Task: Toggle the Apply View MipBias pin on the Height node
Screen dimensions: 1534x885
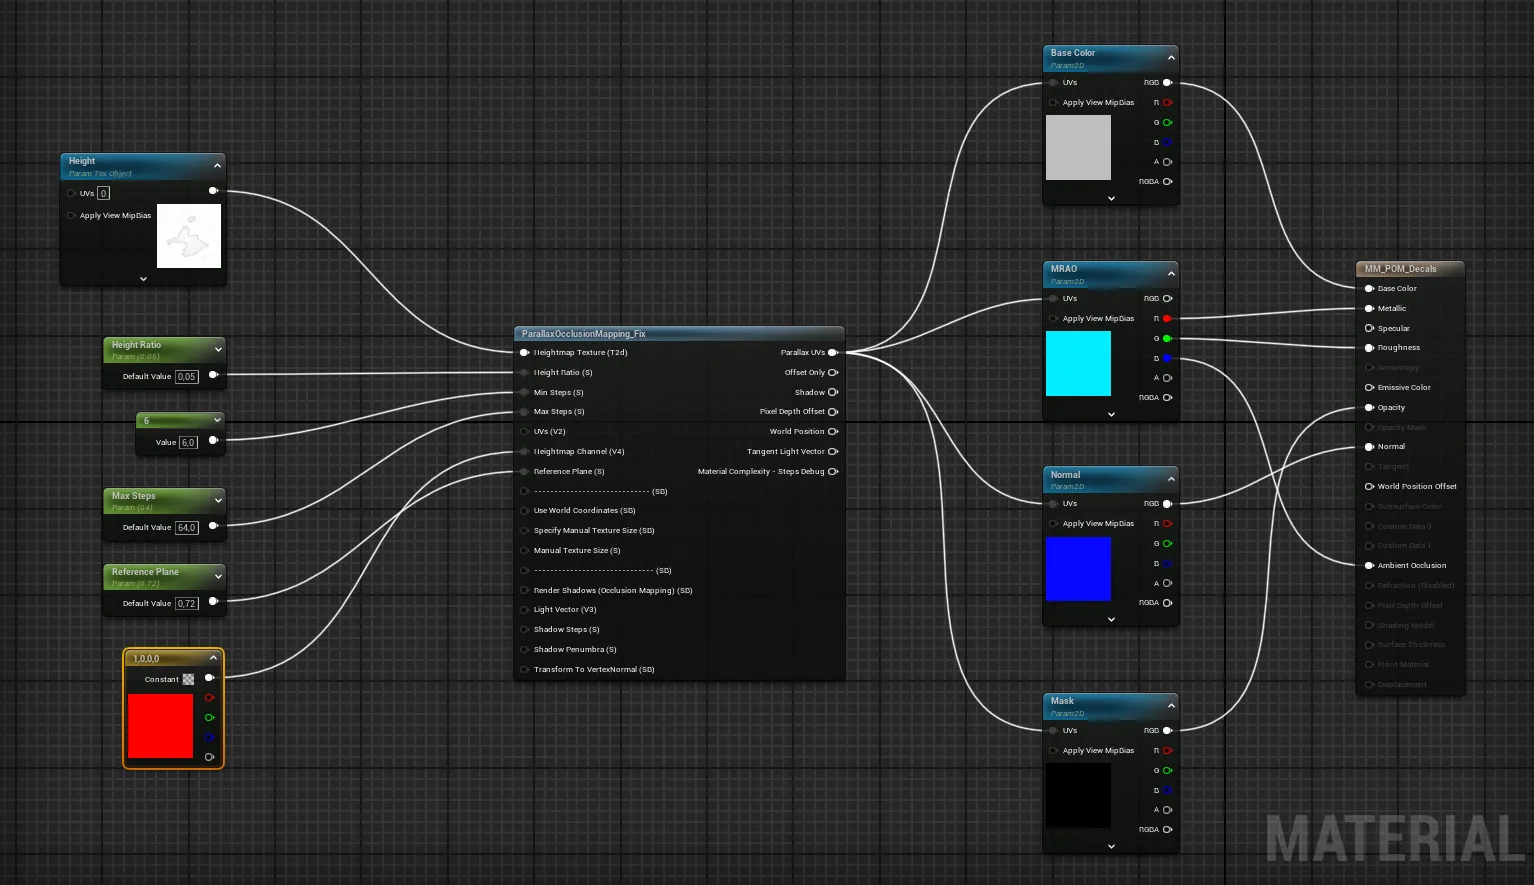Action: (x=71, y=215)
